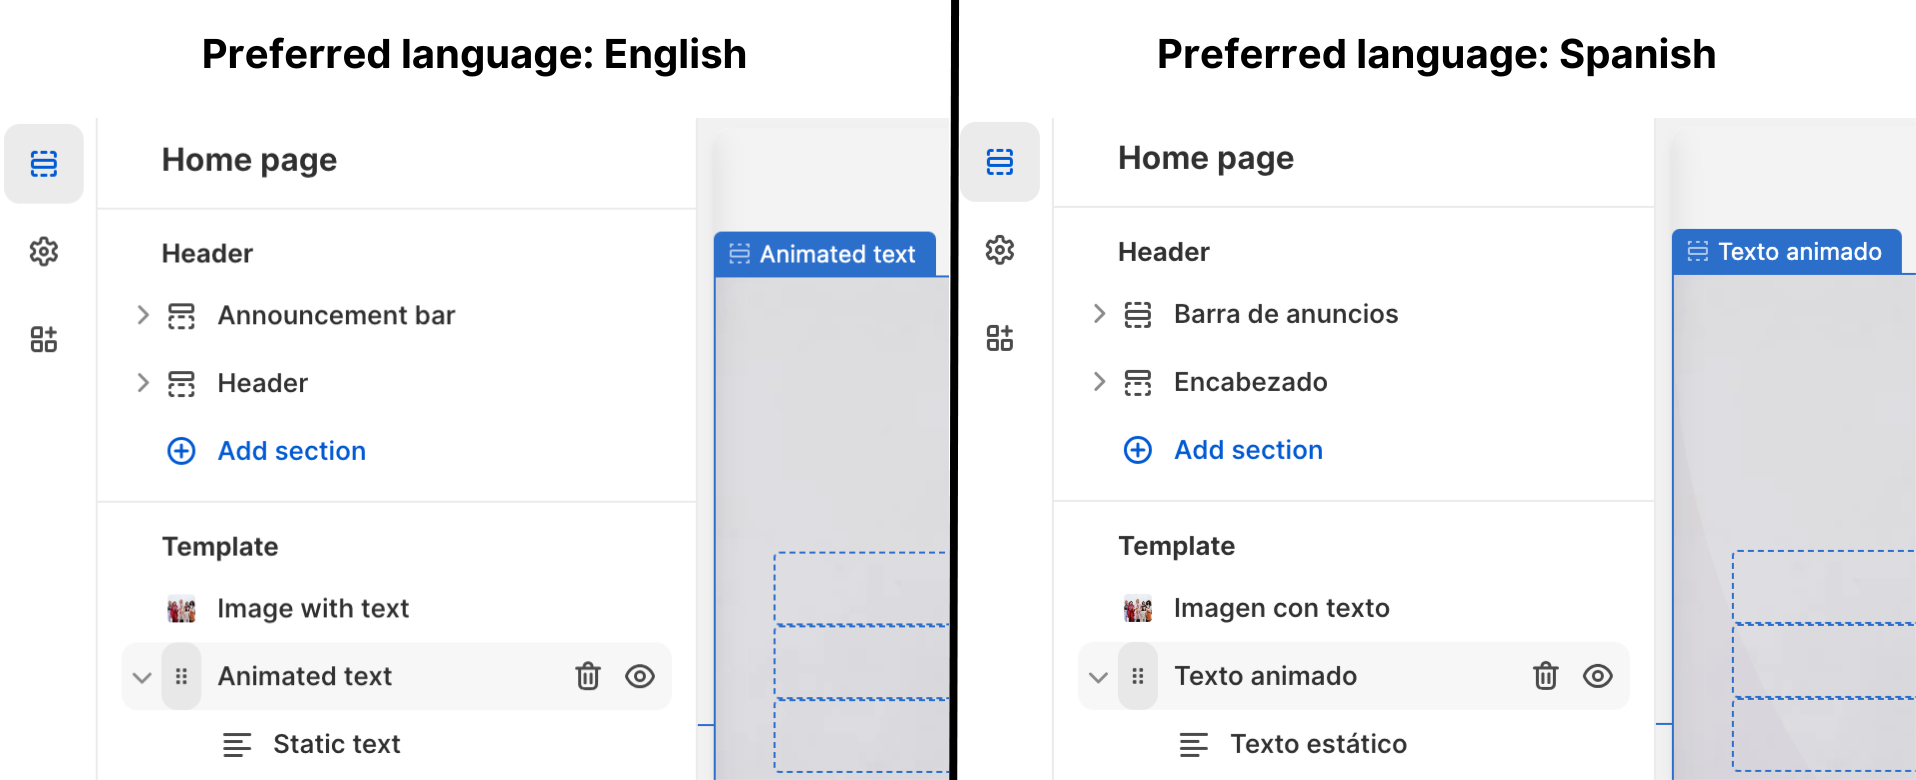1916x780 pixels.
Task: Click Add section link in English panel
Action: pyautogui.click(x=292, y=451)
